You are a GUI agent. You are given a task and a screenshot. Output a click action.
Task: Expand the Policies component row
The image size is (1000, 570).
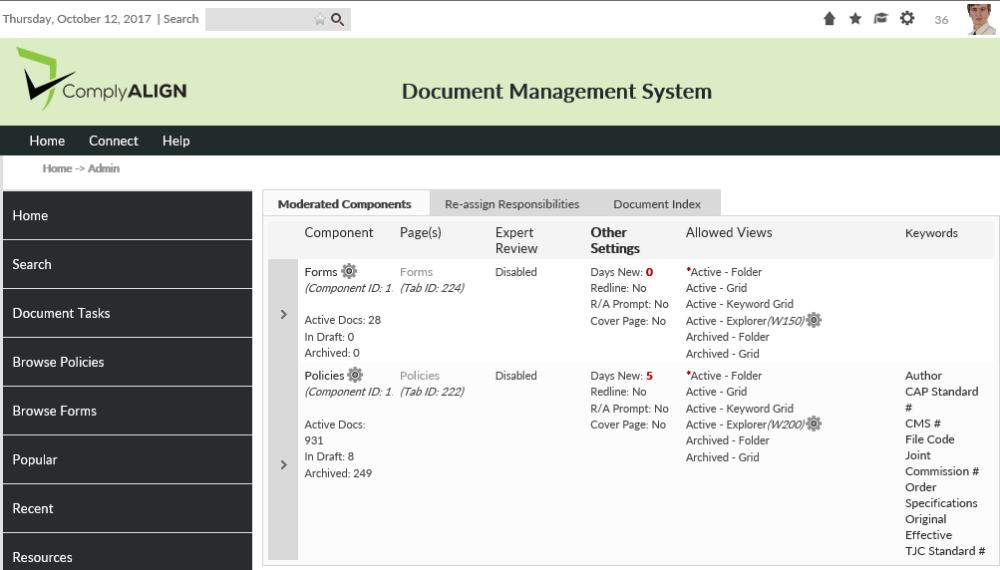point(283,464)
